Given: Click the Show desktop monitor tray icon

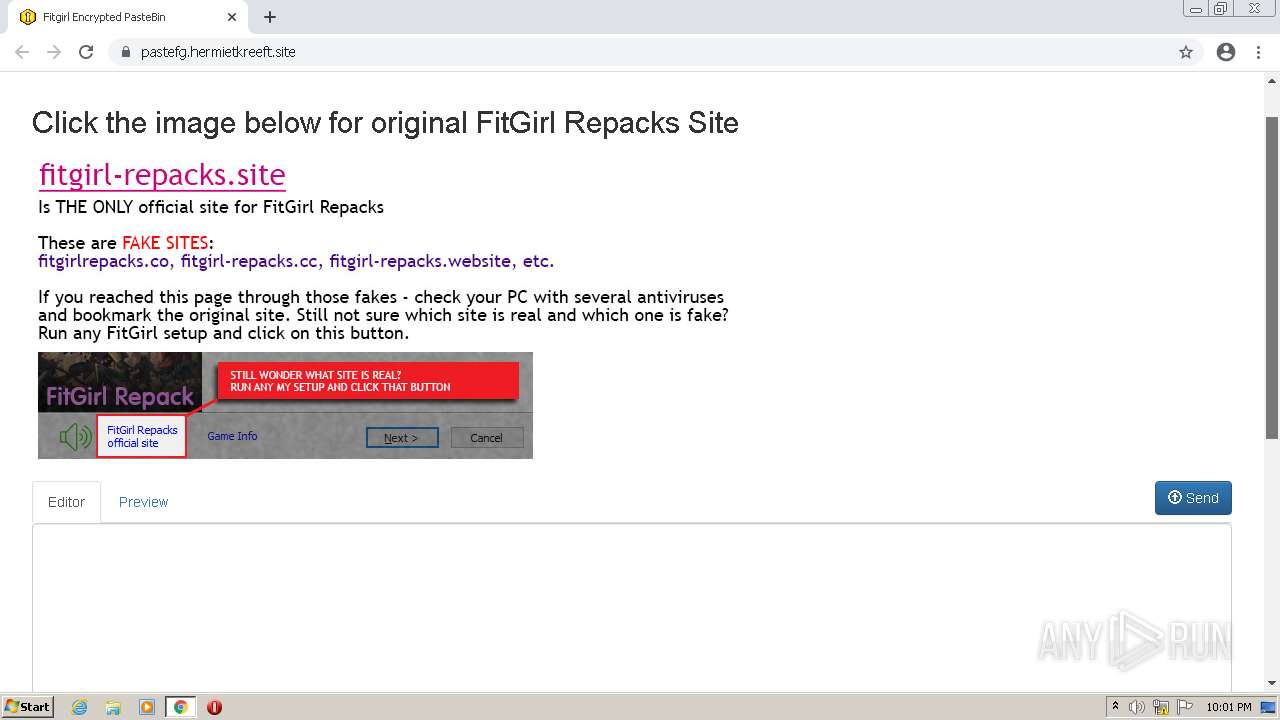Looking at the screenshot, I should coord(1268,707).
